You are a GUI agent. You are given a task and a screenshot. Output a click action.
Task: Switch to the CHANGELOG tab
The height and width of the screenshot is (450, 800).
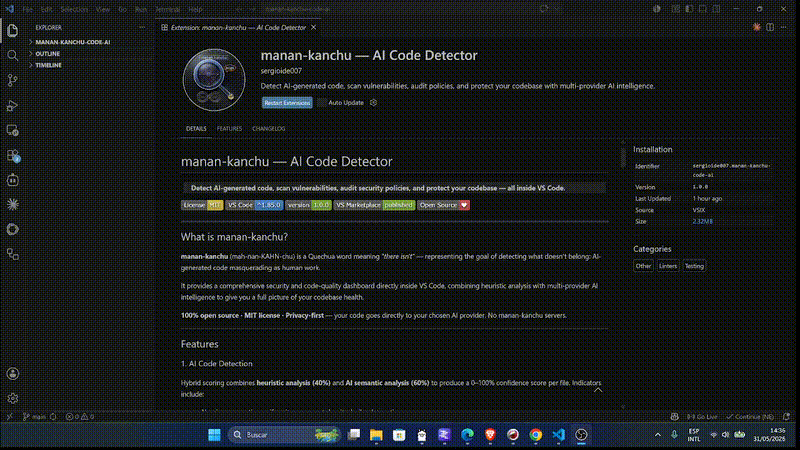(x=268, y=129)
